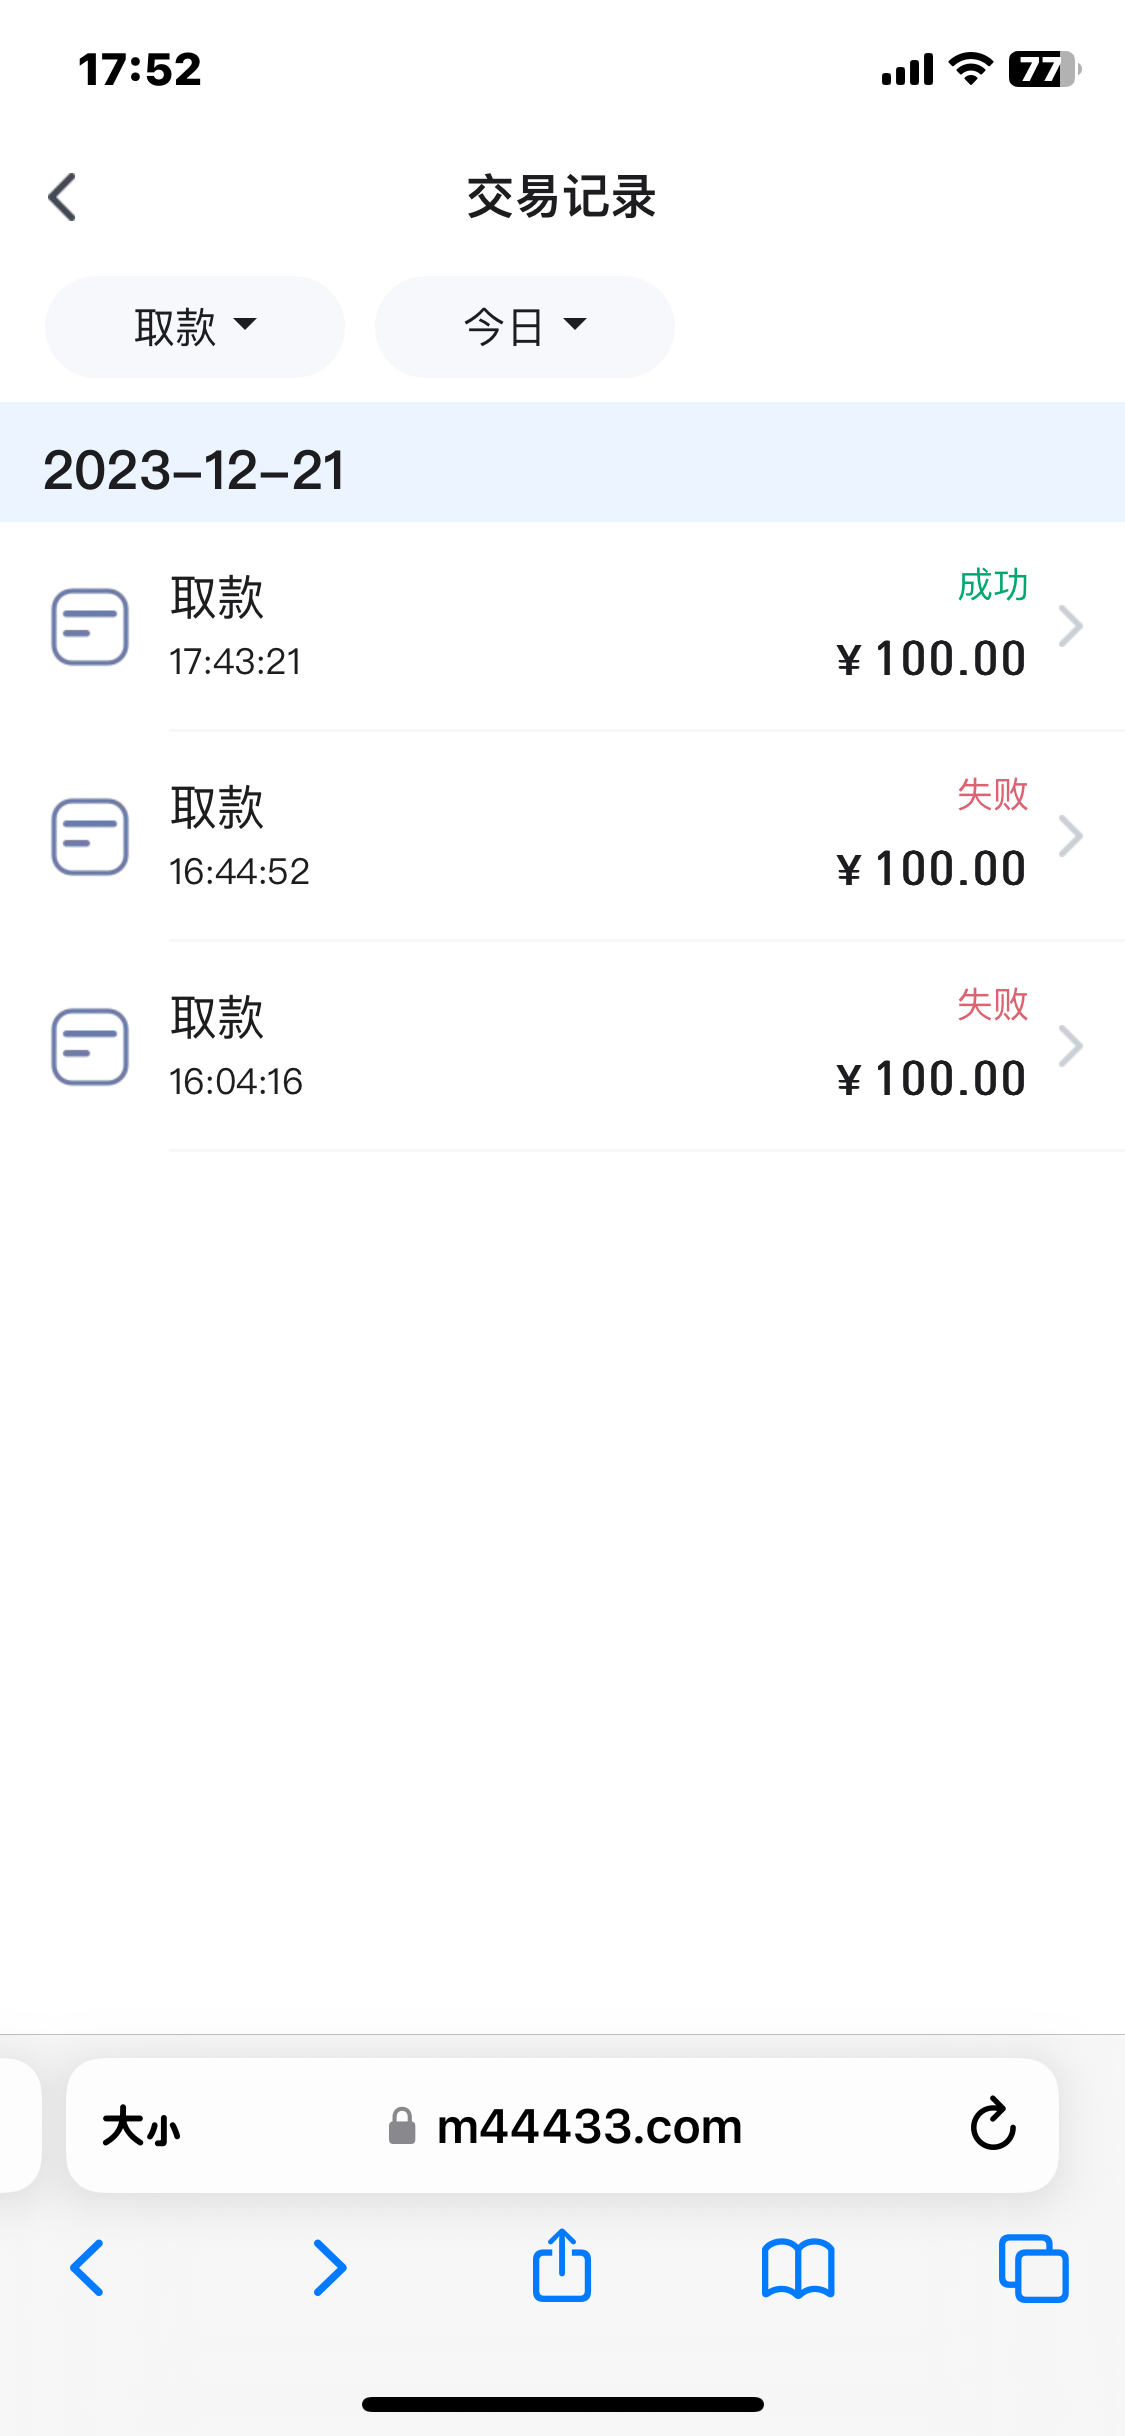Expand details chevron of the 成功 withdrawal
The width and height of the screenshot is (1125, 2436).
click(1071, 627)
